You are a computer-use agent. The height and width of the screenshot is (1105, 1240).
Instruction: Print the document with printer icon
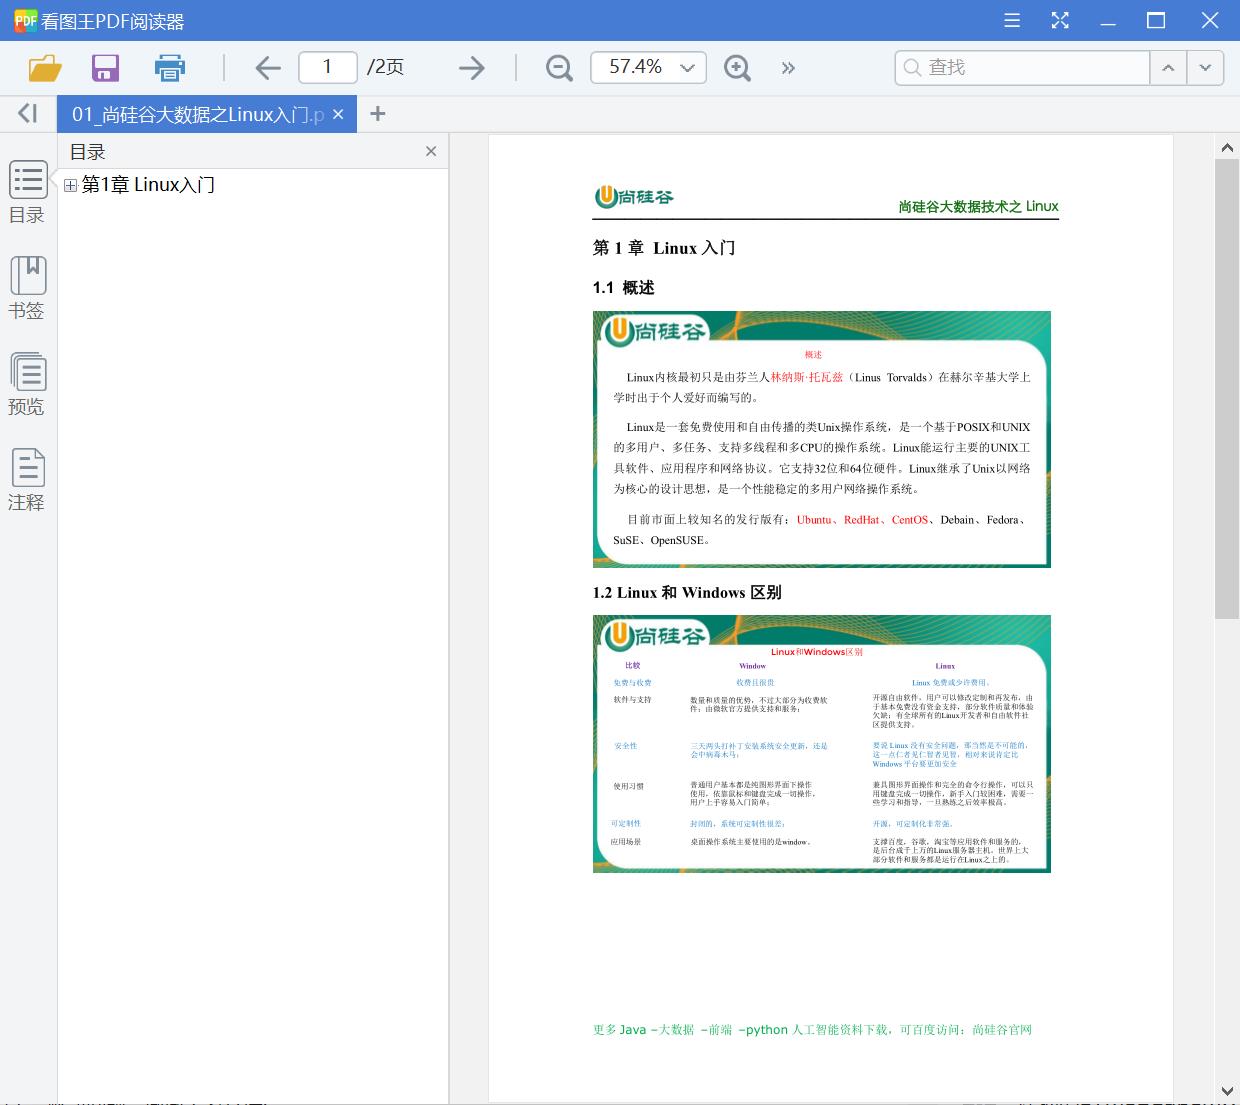[170, 68]
